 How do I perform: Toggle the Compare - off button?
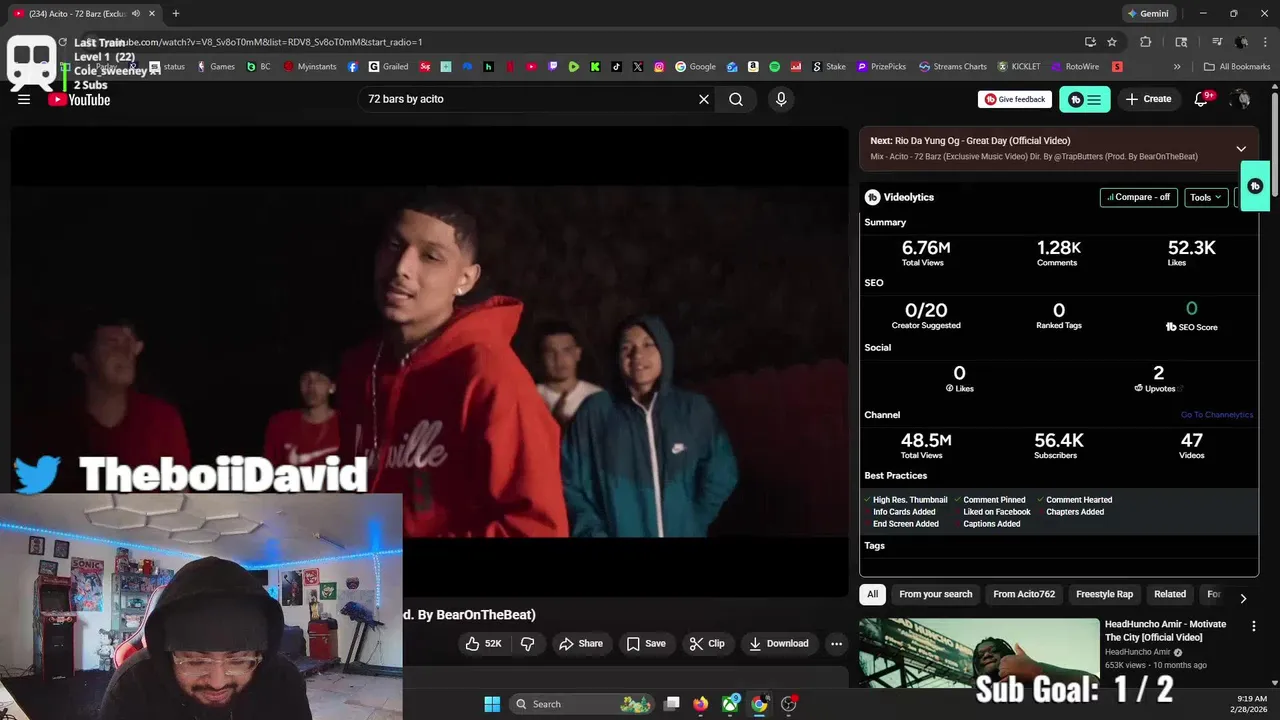pyautogui.click(x=1139, y=197)
